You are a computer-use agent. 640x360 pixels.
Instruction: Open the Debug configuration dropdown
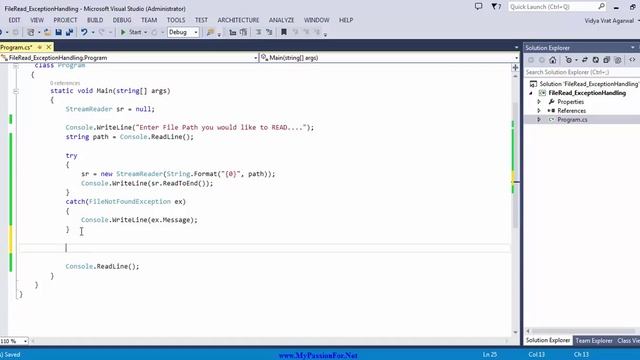point(183,32)
